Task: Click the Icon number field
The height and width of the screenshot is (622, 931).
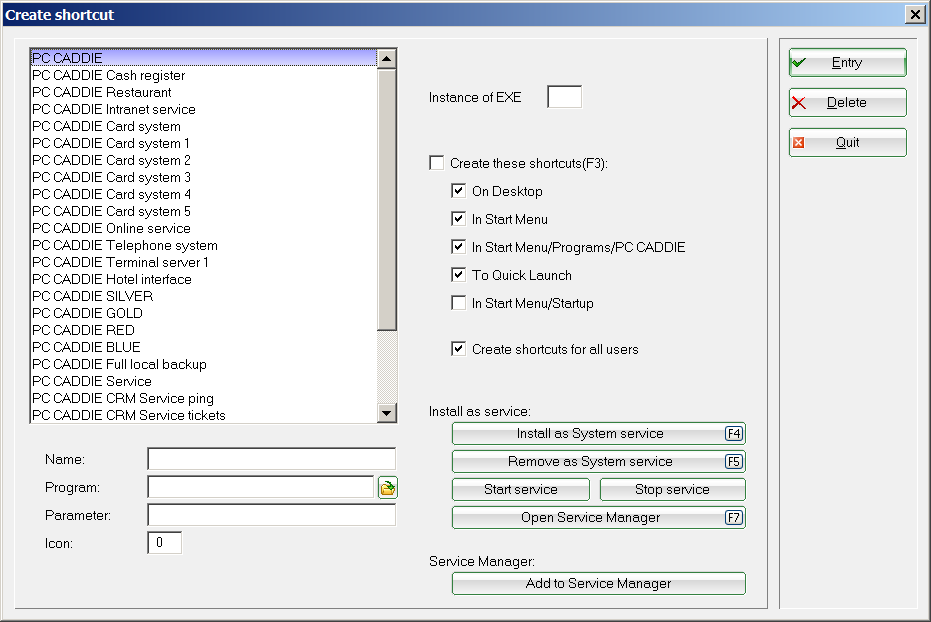Action: tap(164, 542)
